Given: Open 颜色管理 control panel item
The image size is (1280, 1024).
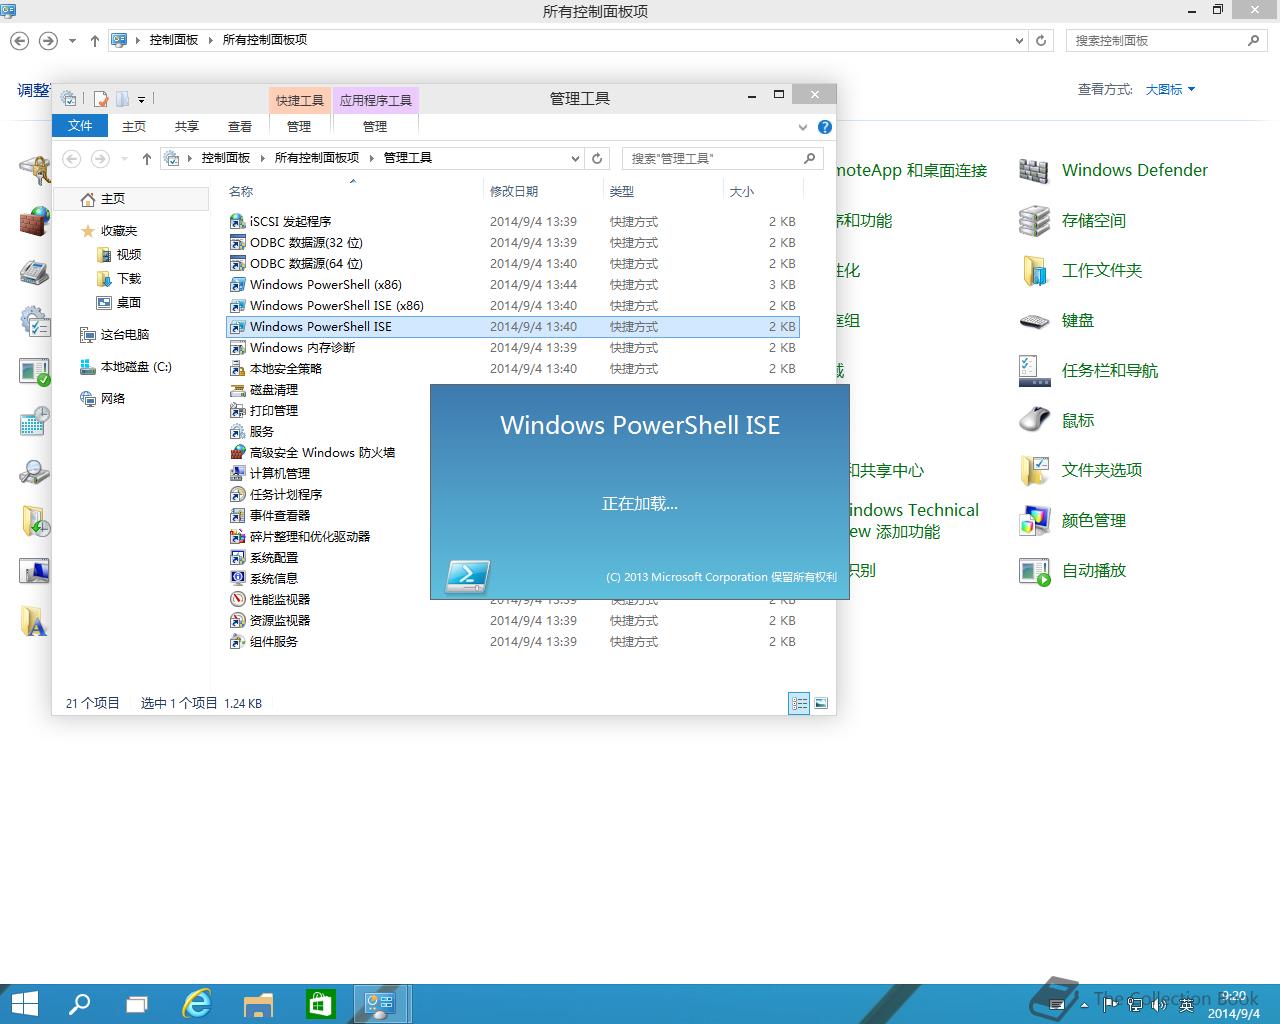Looking at the screenshot, I should tap(1072, 520).
